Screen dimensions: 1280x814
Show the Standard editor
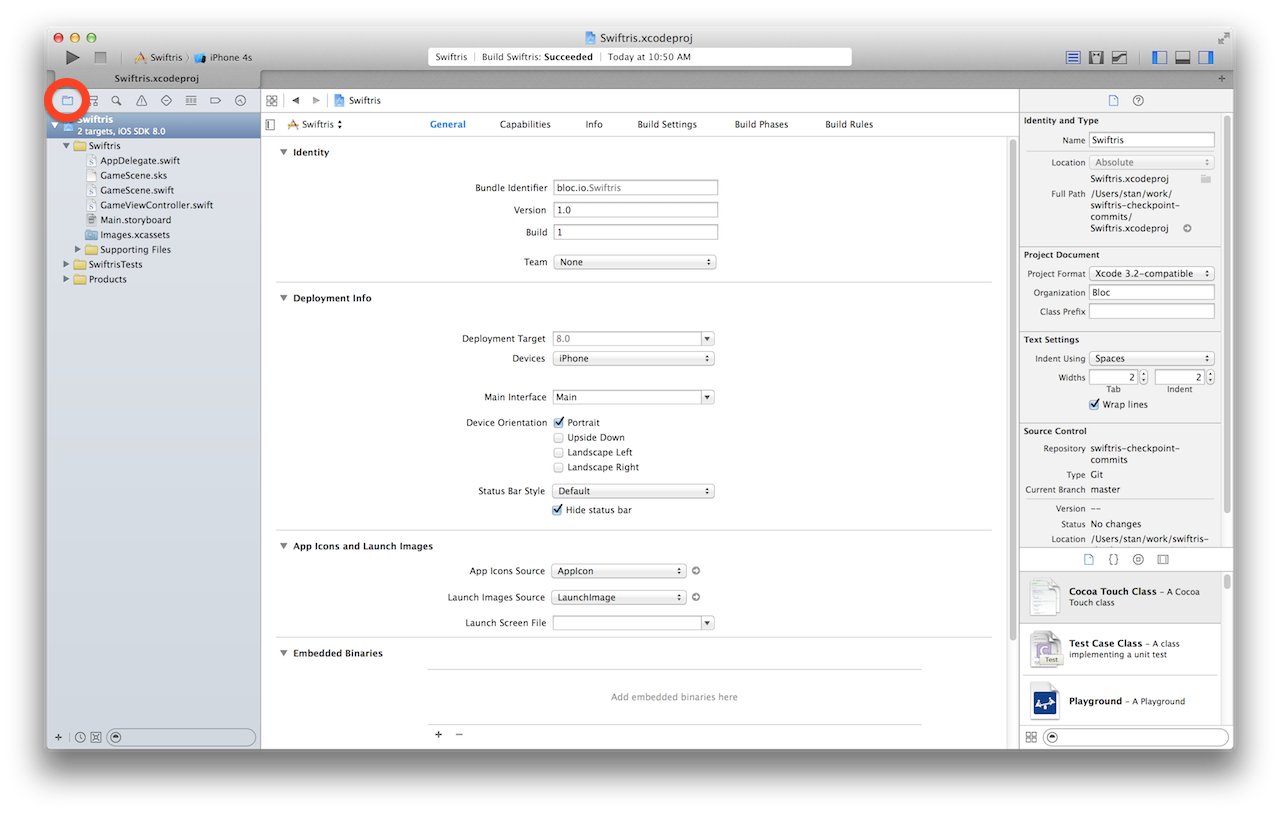click(x=1073, y=58)
